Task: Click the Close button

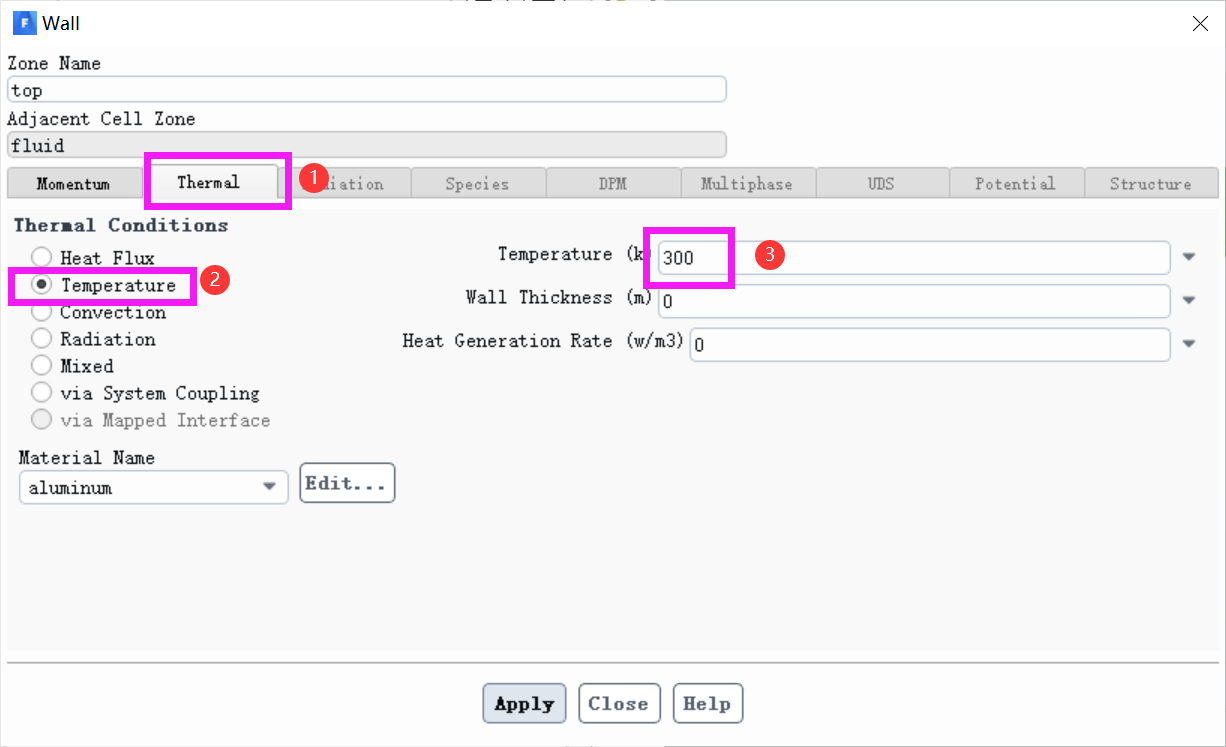Action: coord(618,704)
